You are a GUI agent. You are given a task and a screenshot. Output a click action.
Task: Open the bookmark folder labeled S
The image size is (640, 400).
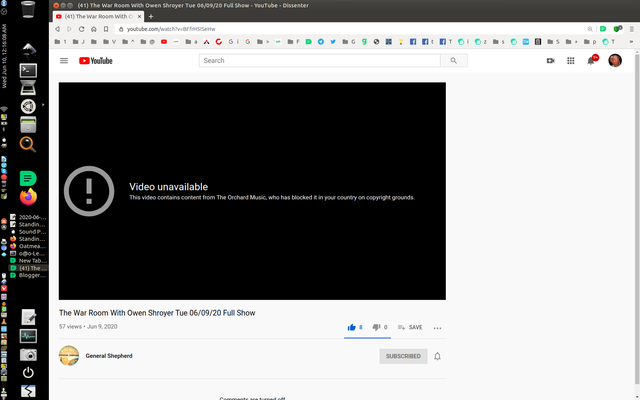click(553, 42)
